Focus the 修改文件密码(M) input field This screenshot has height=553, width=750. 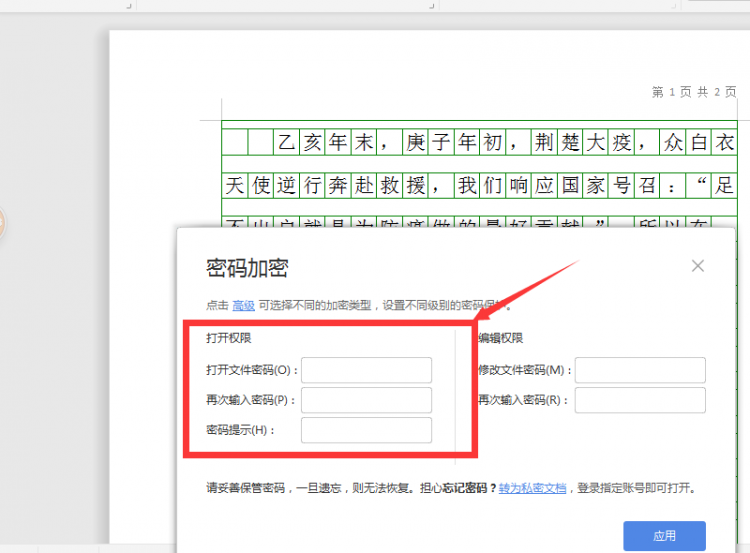pyautogui.click(x=640, y=370)
